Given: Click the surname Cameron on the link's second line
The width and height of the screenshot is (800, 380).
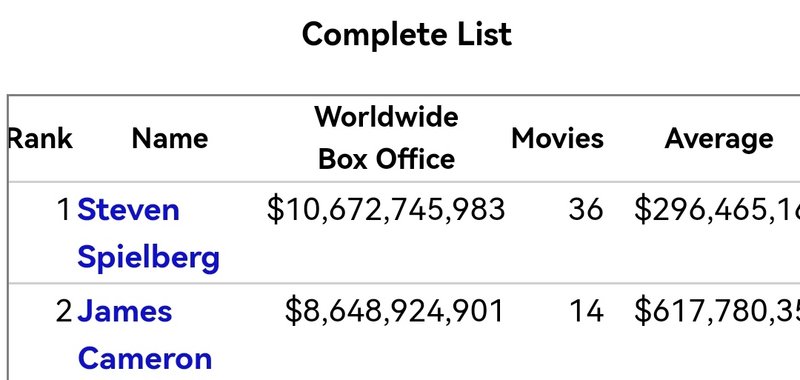Looking at the screenshot, I should pos(145,358).
